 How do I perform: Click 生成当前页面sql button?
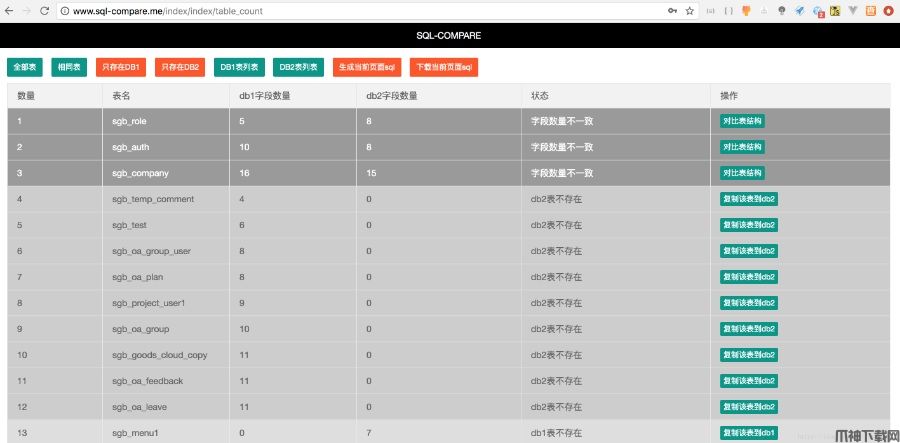pyautogui.click(x=367, y=67)
